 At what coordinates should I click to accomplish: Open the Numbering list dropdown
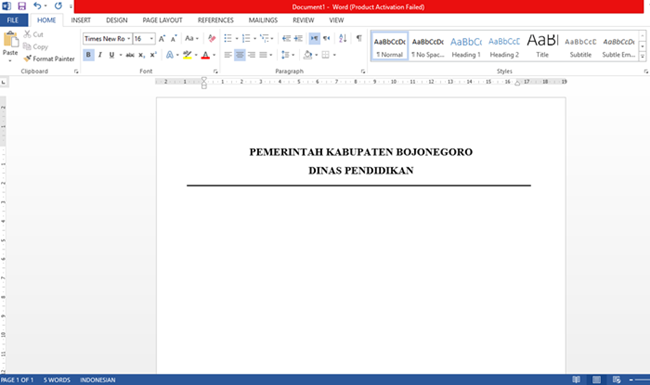(255, 39)
